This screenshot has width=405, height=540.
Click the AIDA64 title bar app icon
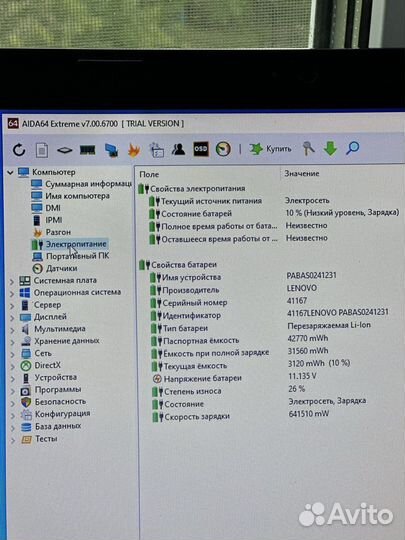point(13,124)
